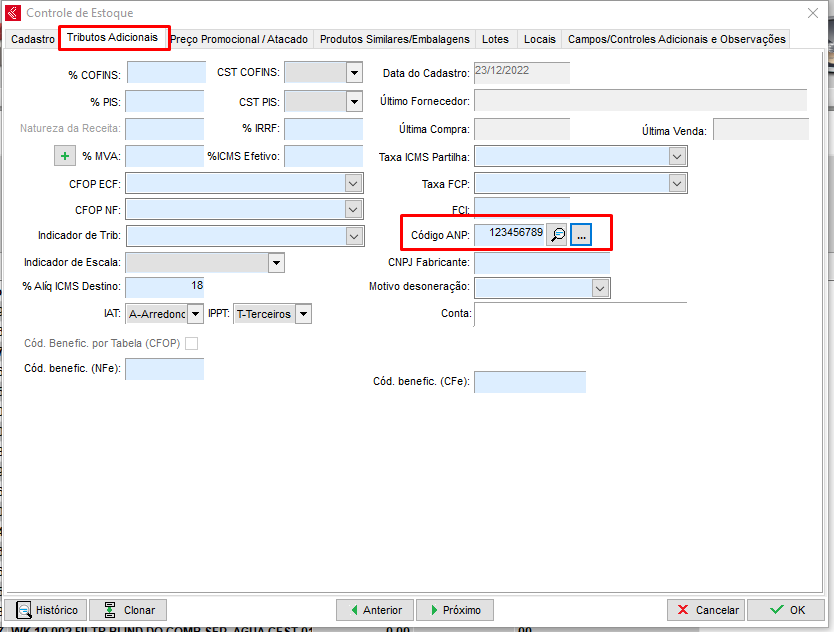This screenshot has height=632, width=834.
Task: Go to the next record with Próximo
Action: point(453,610)
